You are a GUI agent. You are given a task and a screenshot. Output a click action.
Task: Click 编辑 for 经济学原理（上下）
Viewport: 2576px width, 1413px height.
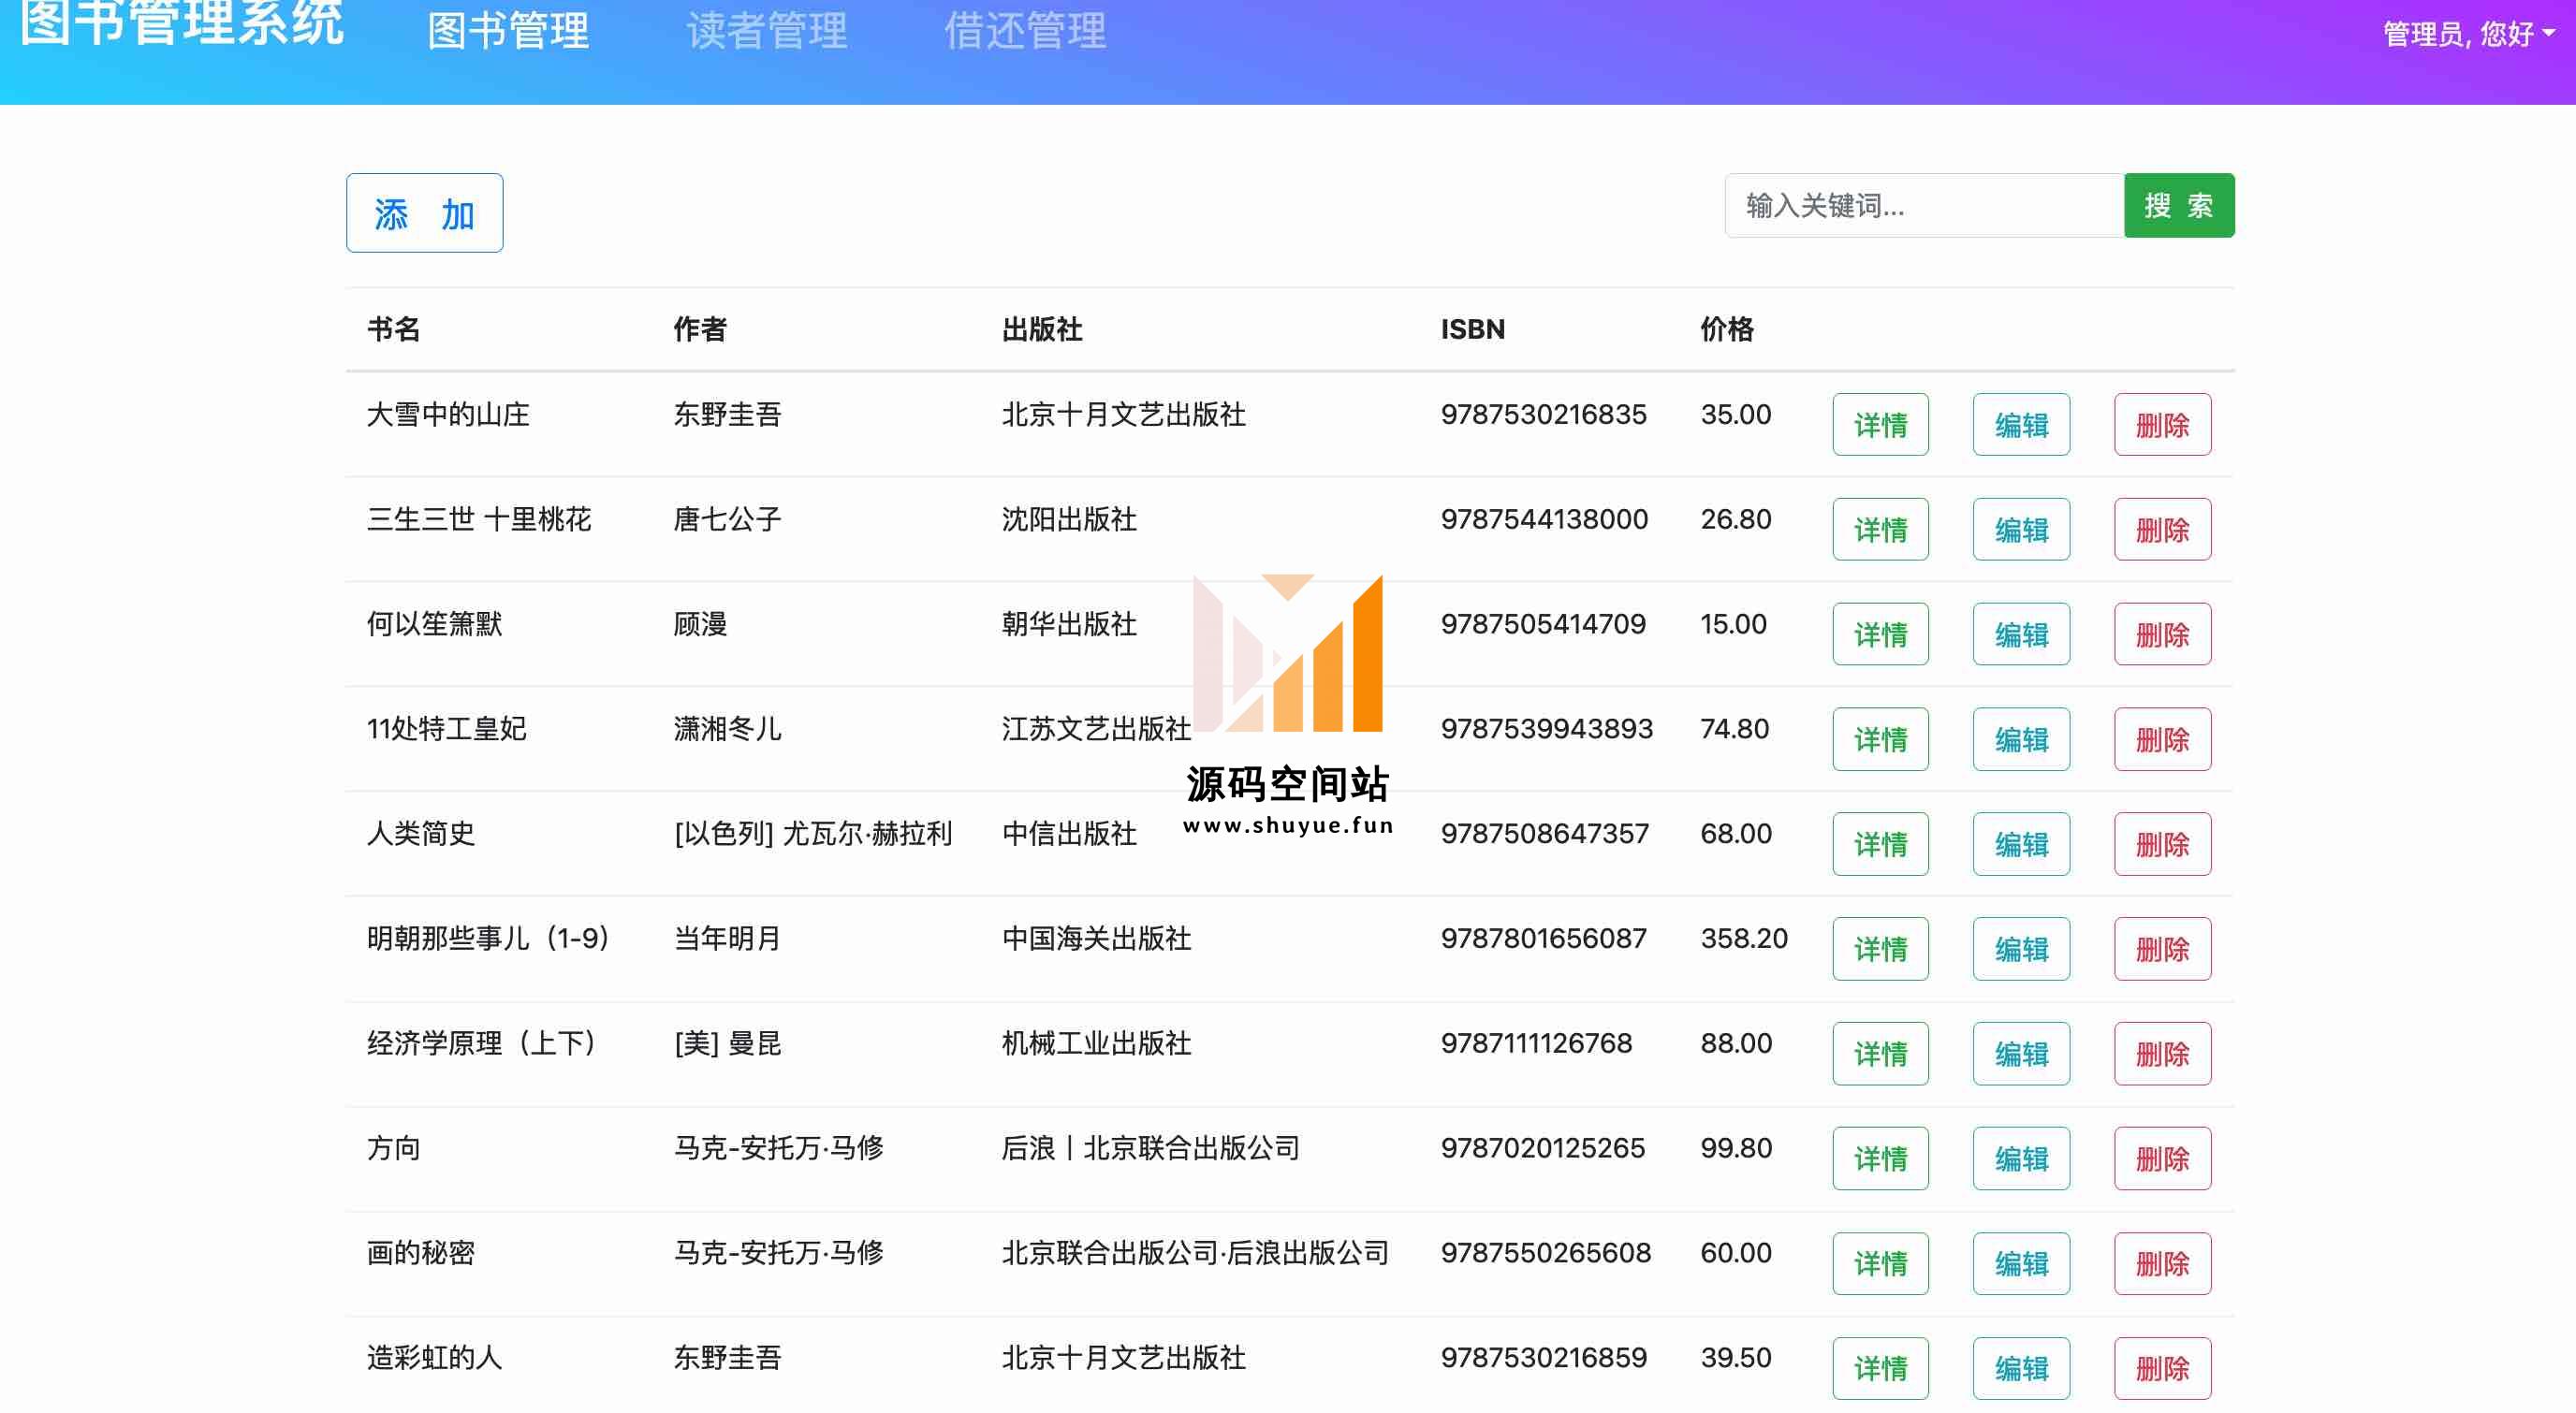[2021, 1053]
